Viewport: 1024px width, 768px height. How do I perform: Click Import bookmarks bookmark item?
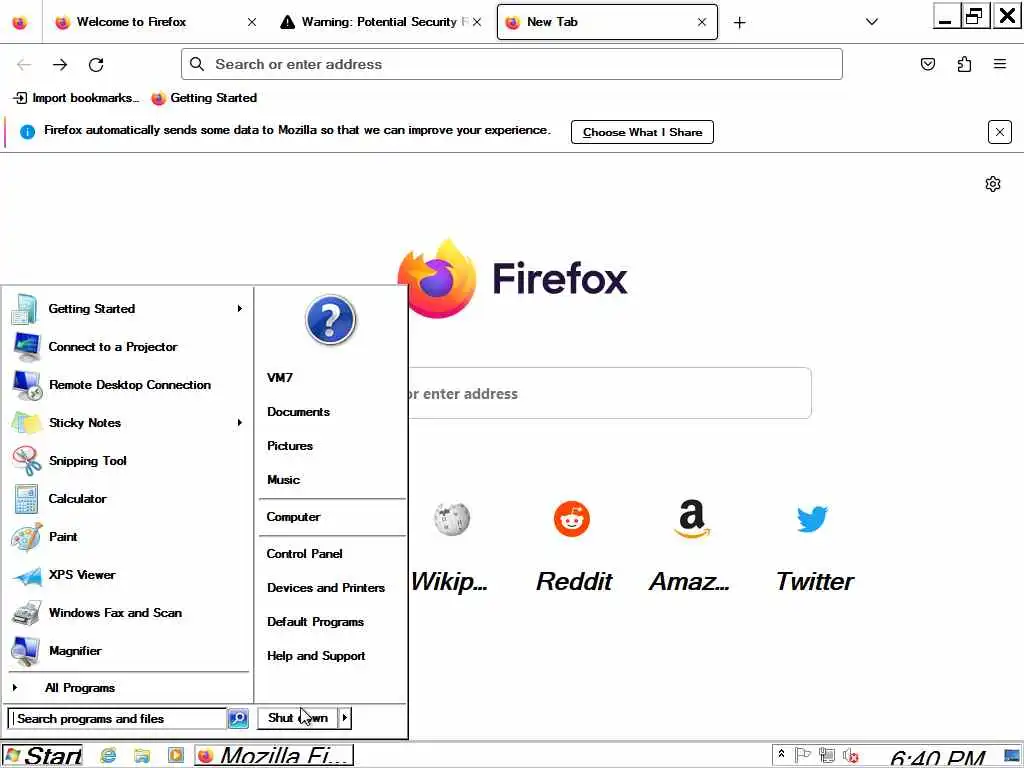[x=76, y=98]
